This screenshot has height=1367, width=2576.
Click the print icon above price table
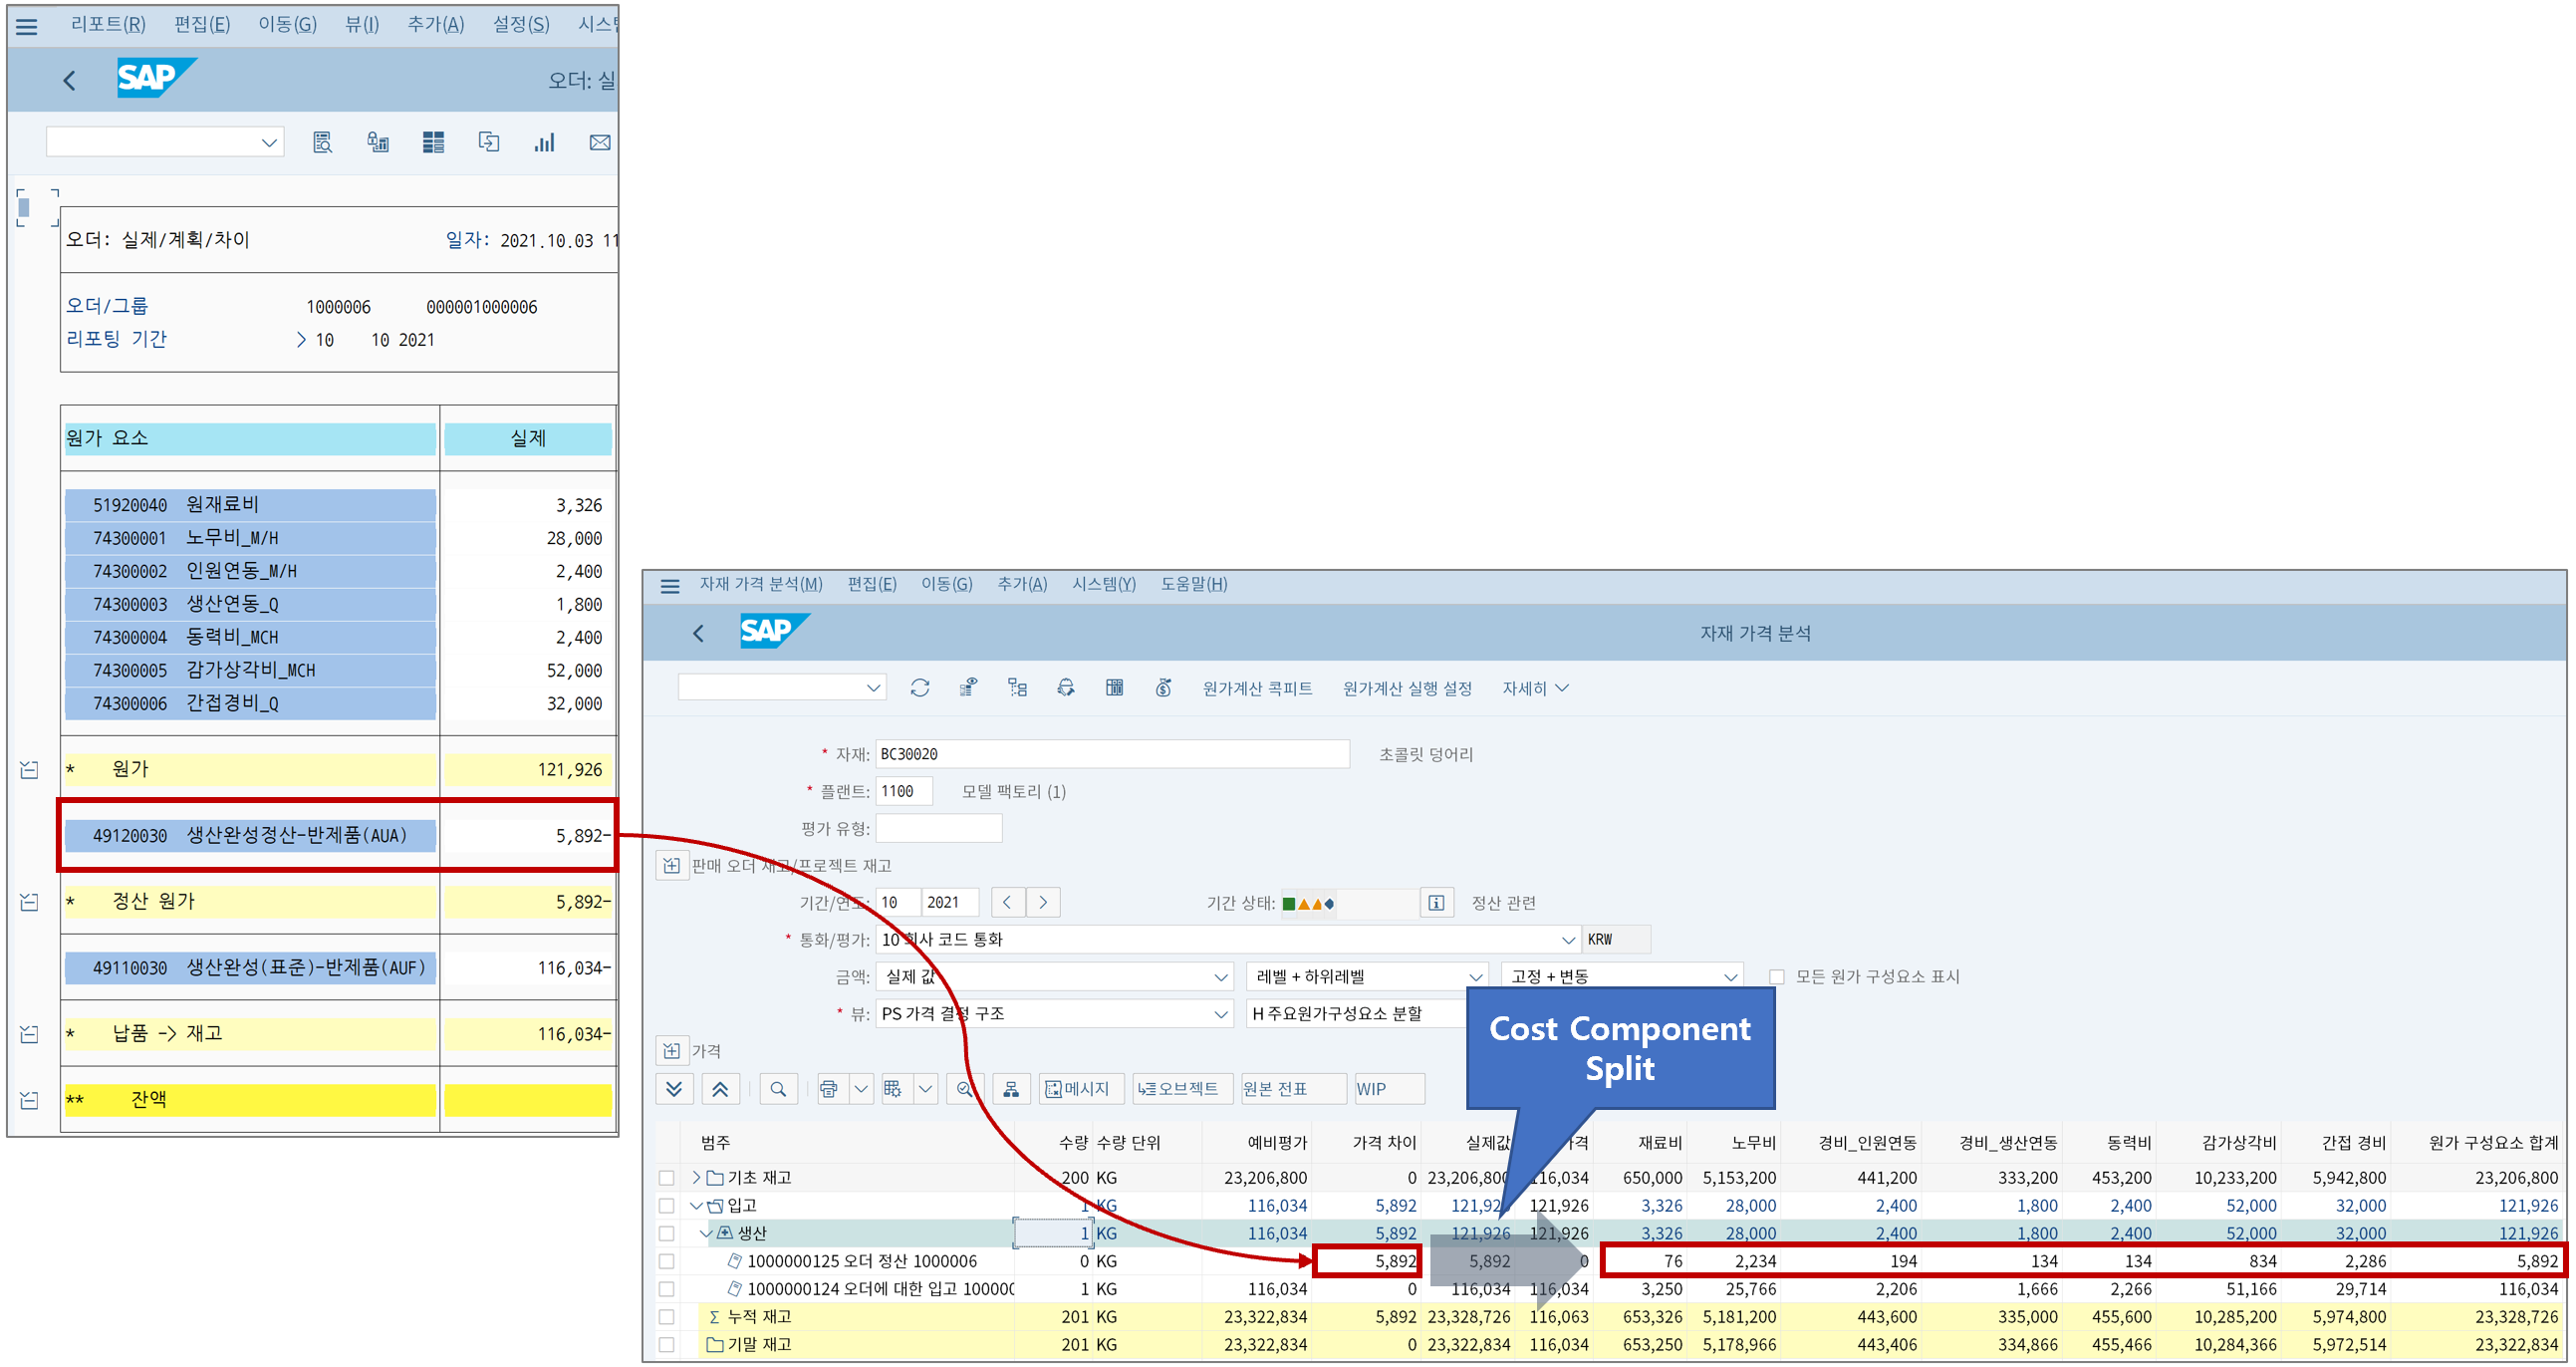(x=828, y=1089)
